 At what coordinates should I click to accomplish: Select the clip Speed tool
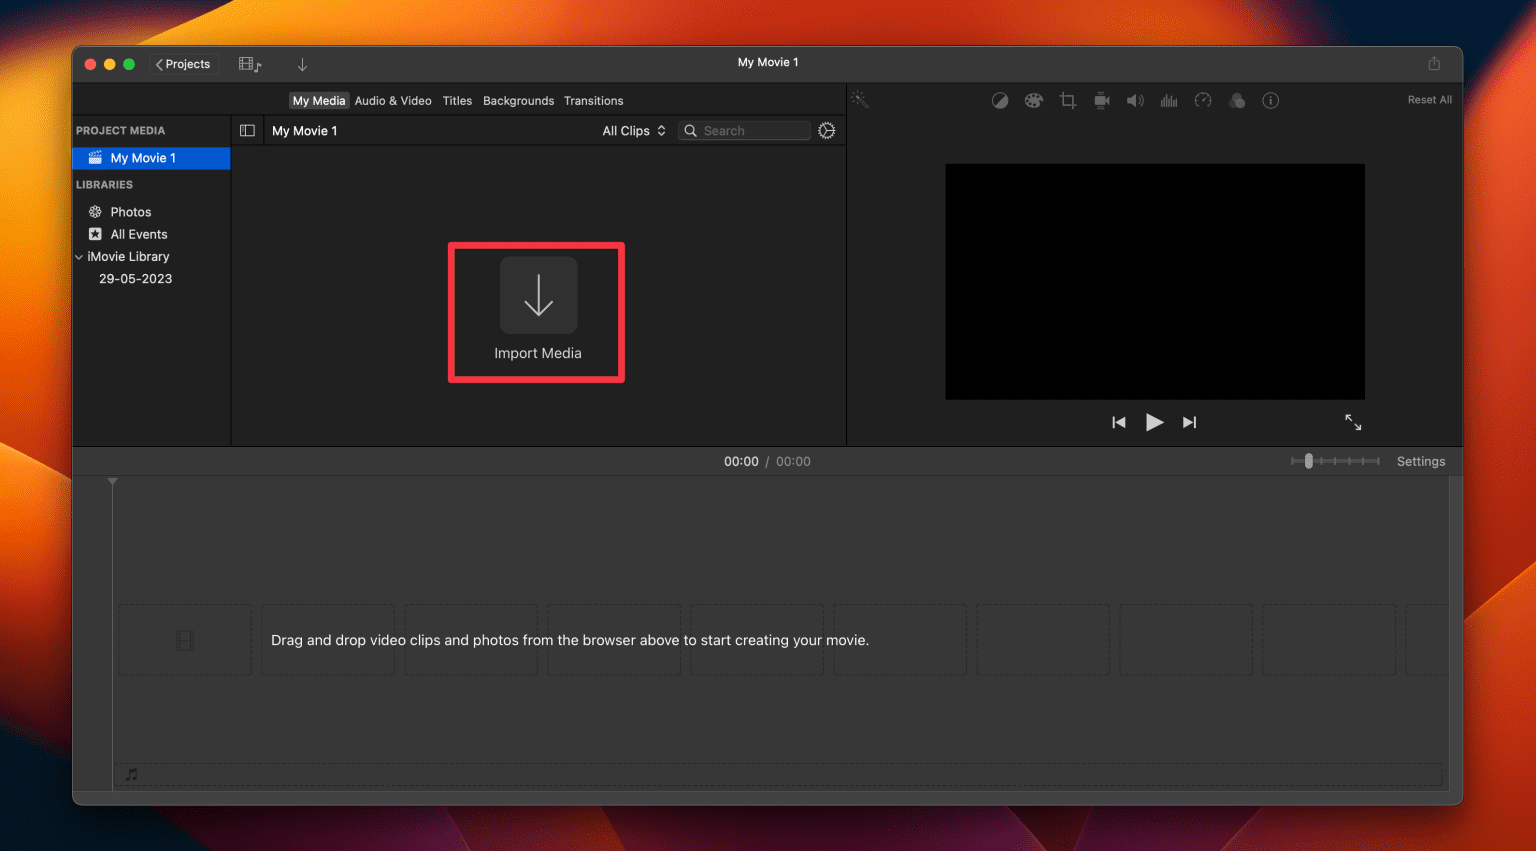[x=1203, y=100]
